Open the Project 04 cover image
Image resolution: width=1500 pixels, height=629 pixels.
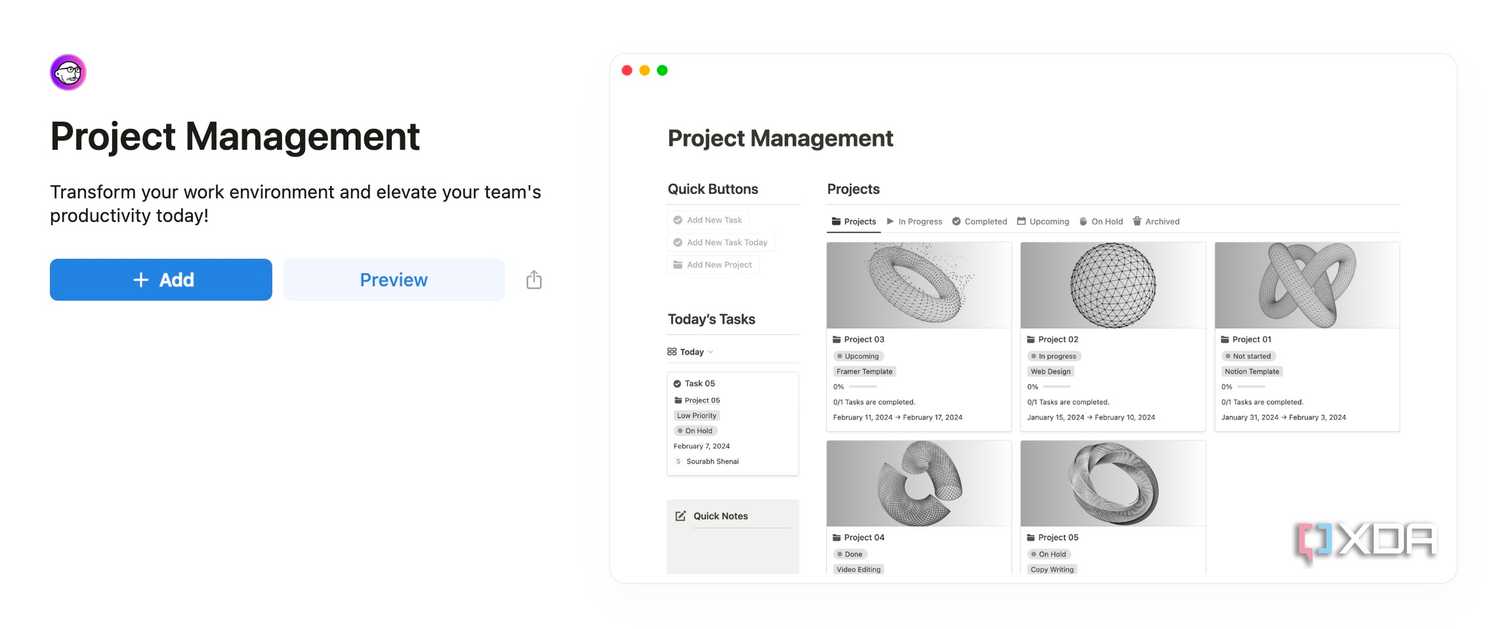tap(919, 484)
